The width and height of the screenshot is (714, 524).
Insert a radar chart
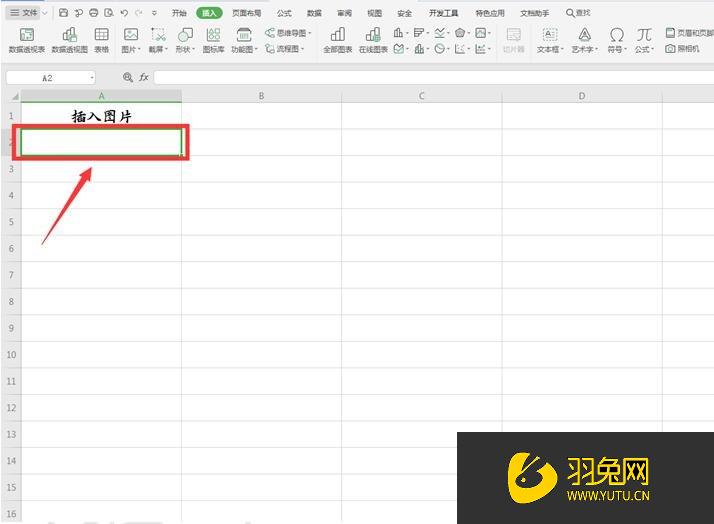pyautogui.click(x=460, y=33)
